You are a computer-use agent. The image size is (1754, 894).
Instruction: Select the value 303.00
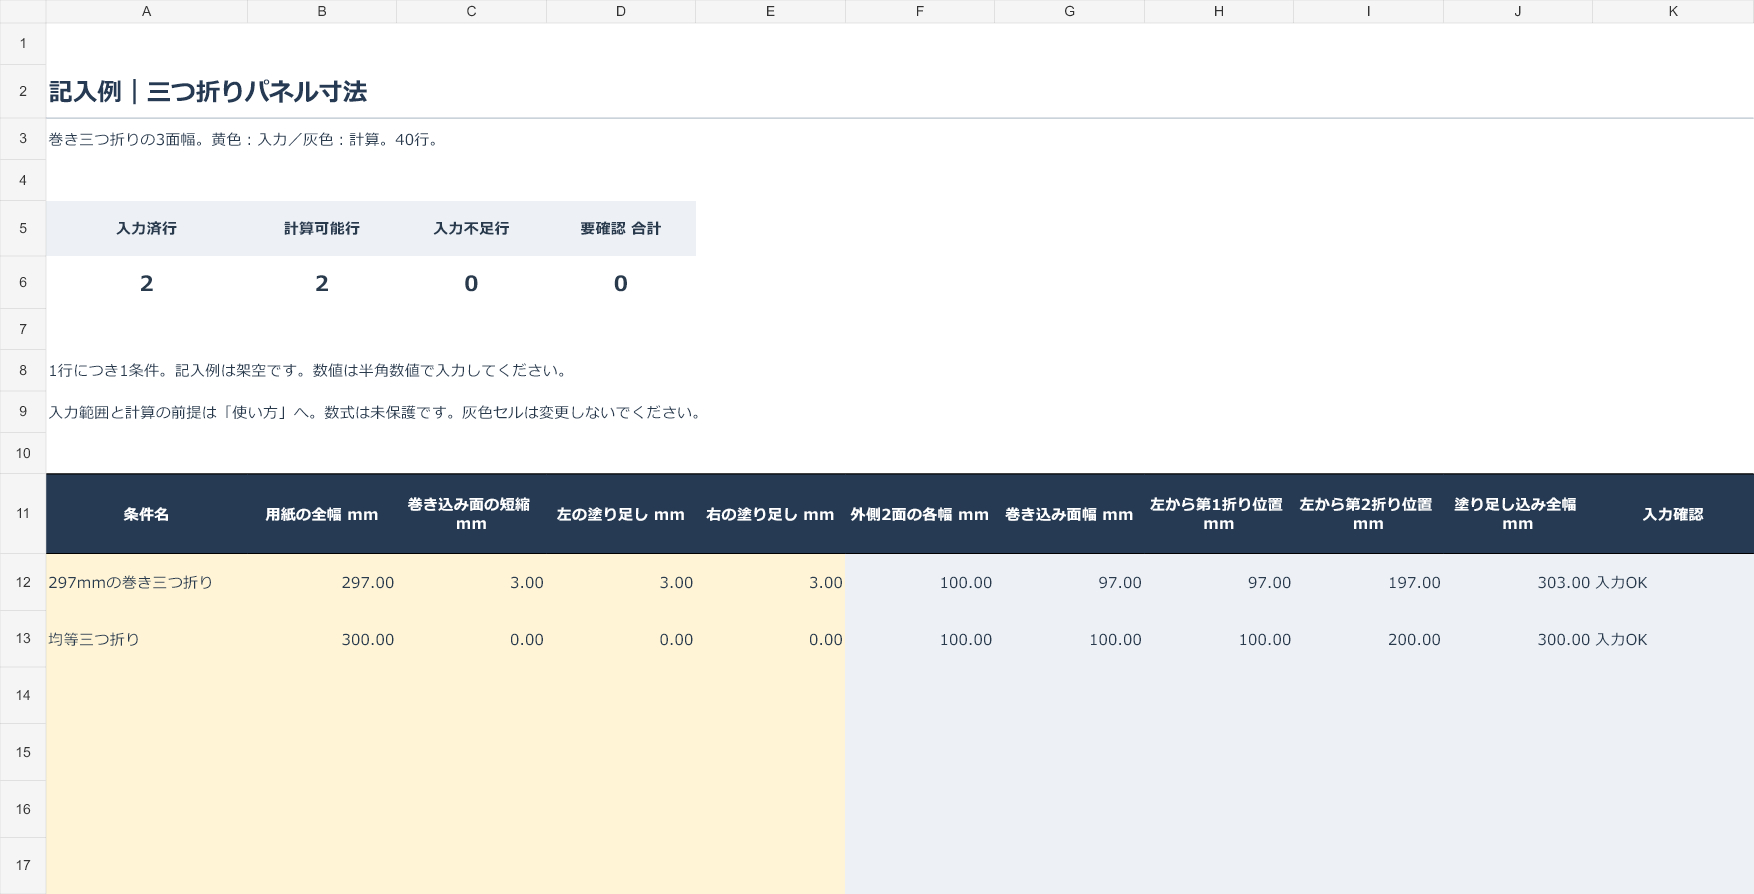point(1517,582)
